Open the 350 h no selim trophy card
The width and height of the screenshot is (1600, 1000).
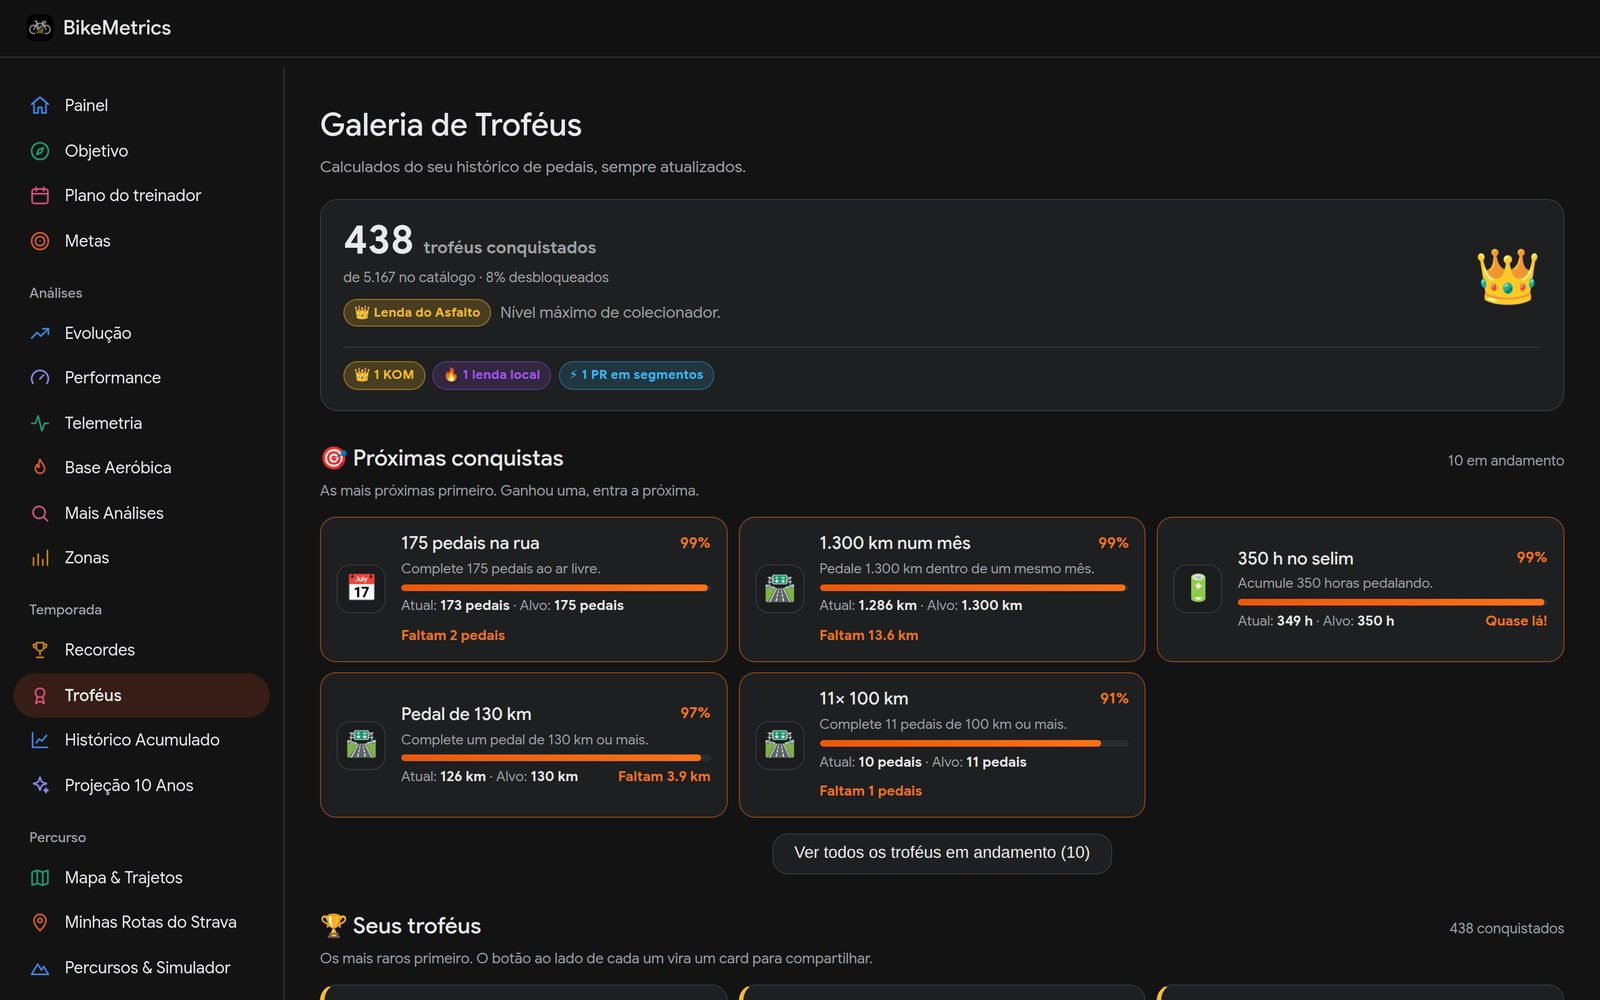[1360, 589]
